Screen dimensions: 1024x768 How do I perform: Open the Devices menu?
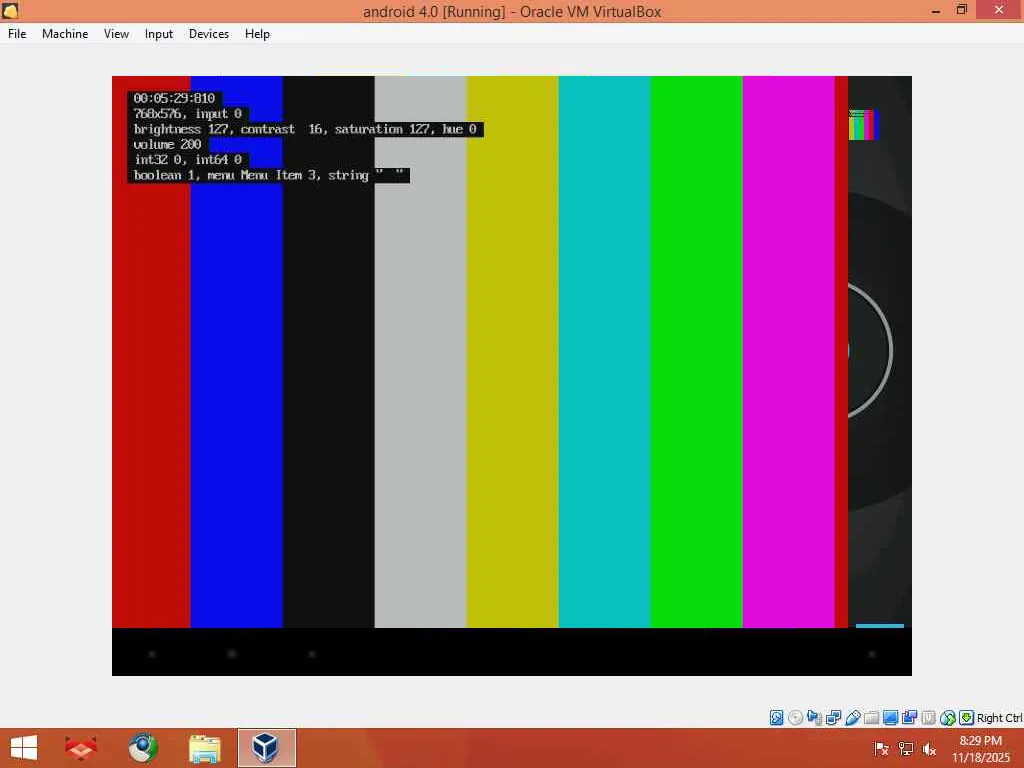pyautogui.click(x=208, y=34)
